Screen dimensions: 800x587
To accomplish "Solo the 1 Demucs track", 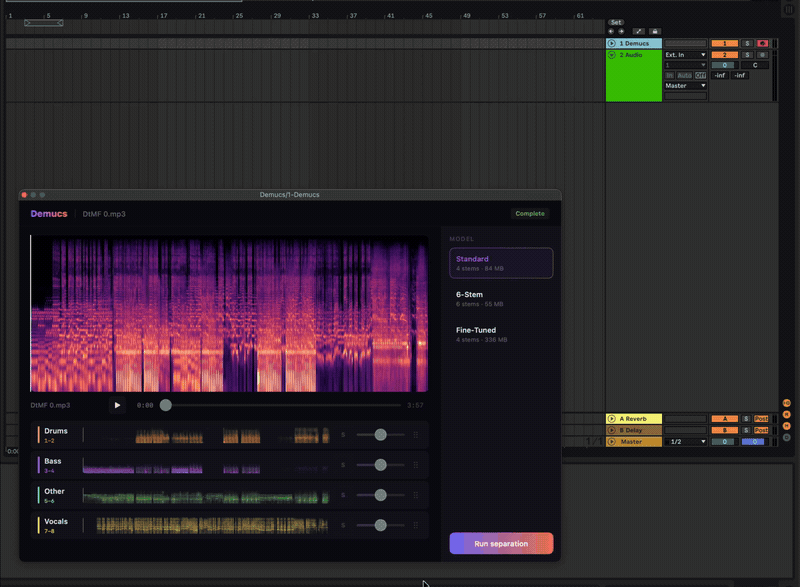I will point(747,43).
